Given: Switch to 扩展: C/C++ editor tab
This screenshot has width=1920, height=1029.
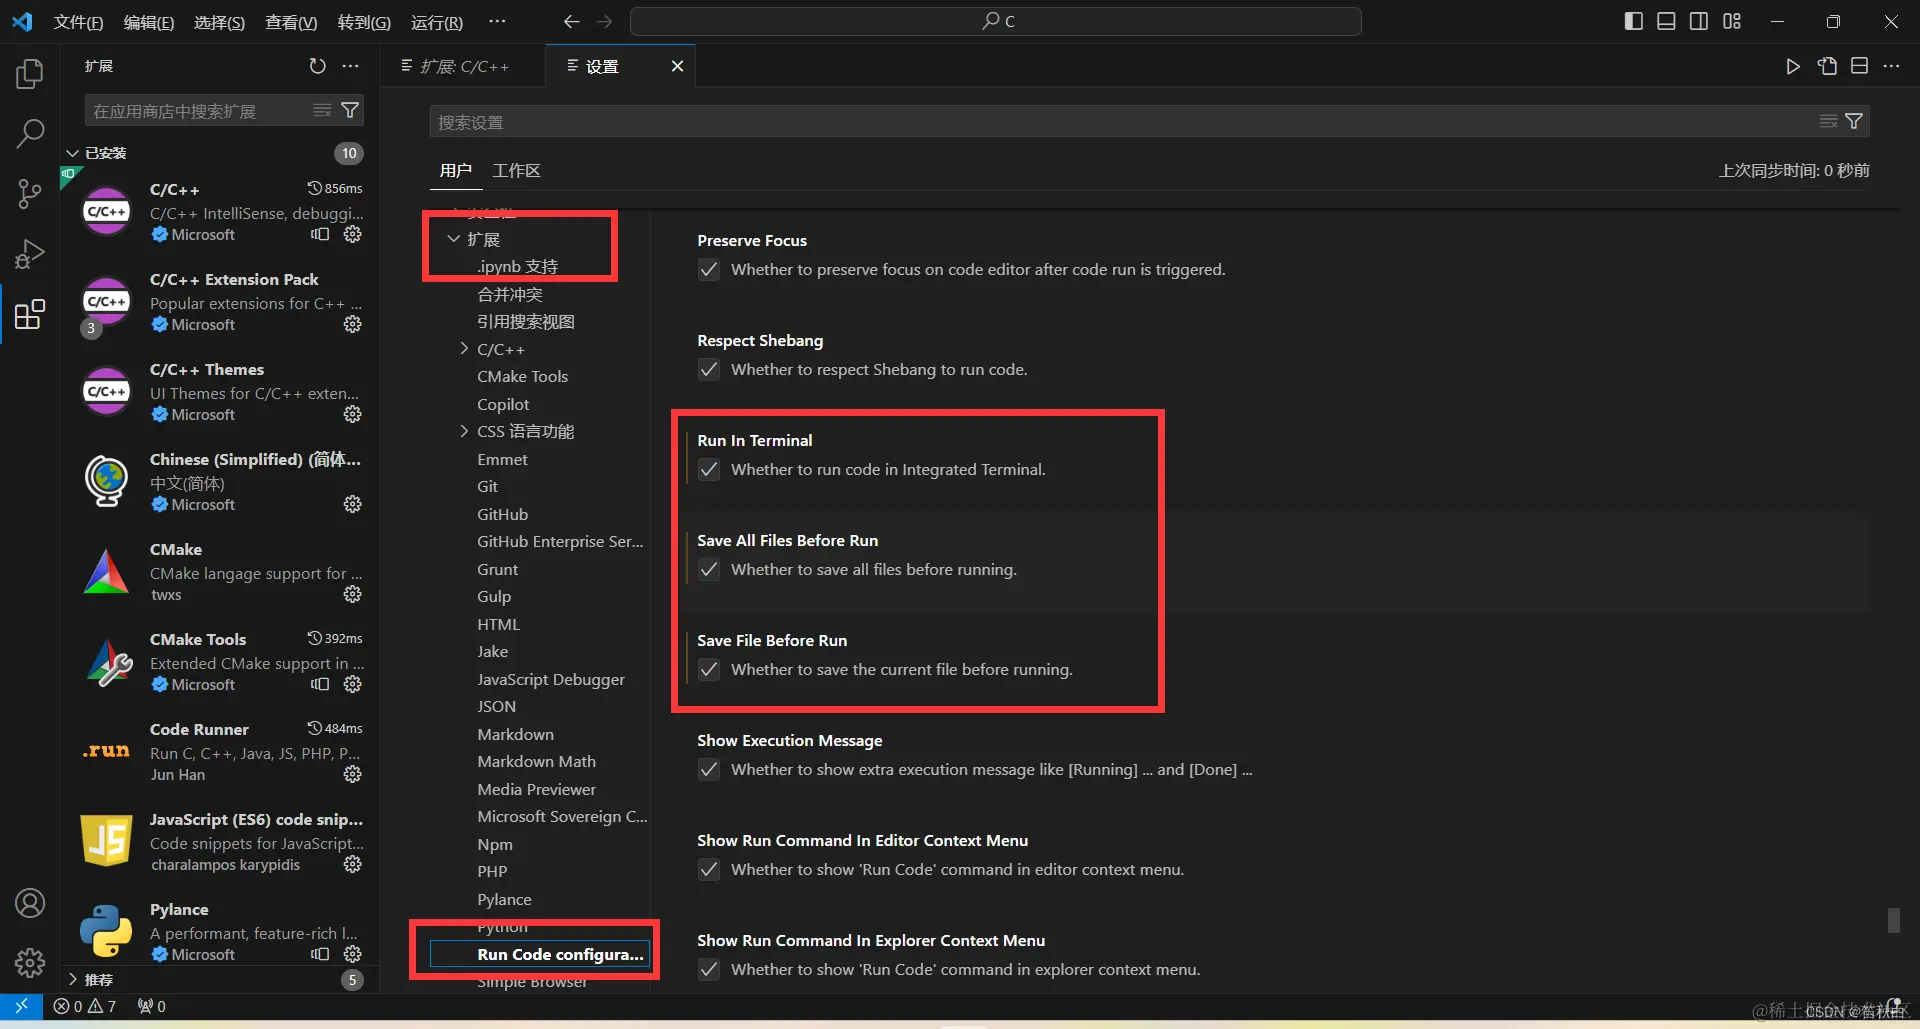Looking at the screenshot, I should click(x=463, y=66).
